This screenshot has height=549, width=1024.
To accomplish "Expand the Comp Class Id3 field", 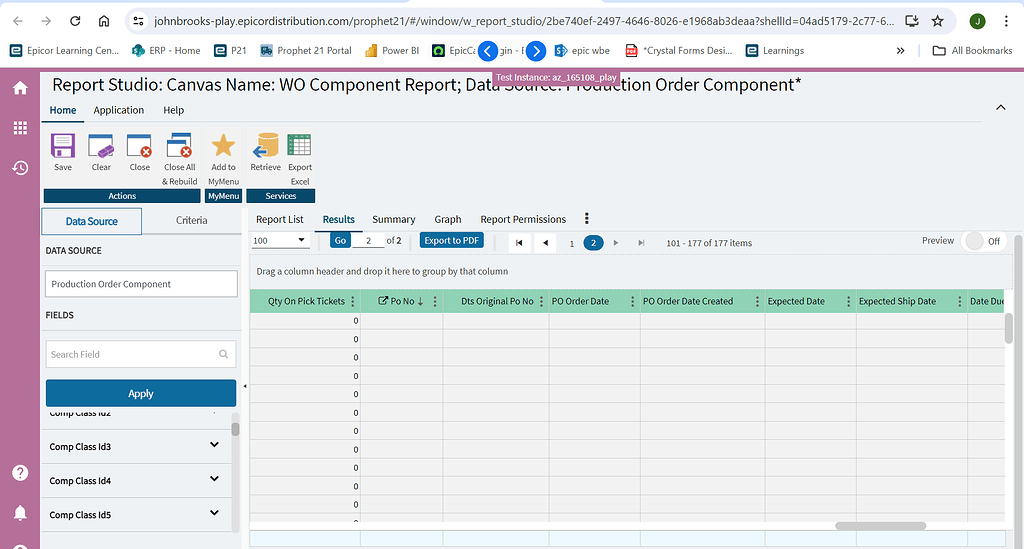I will (x=214, y=445).
